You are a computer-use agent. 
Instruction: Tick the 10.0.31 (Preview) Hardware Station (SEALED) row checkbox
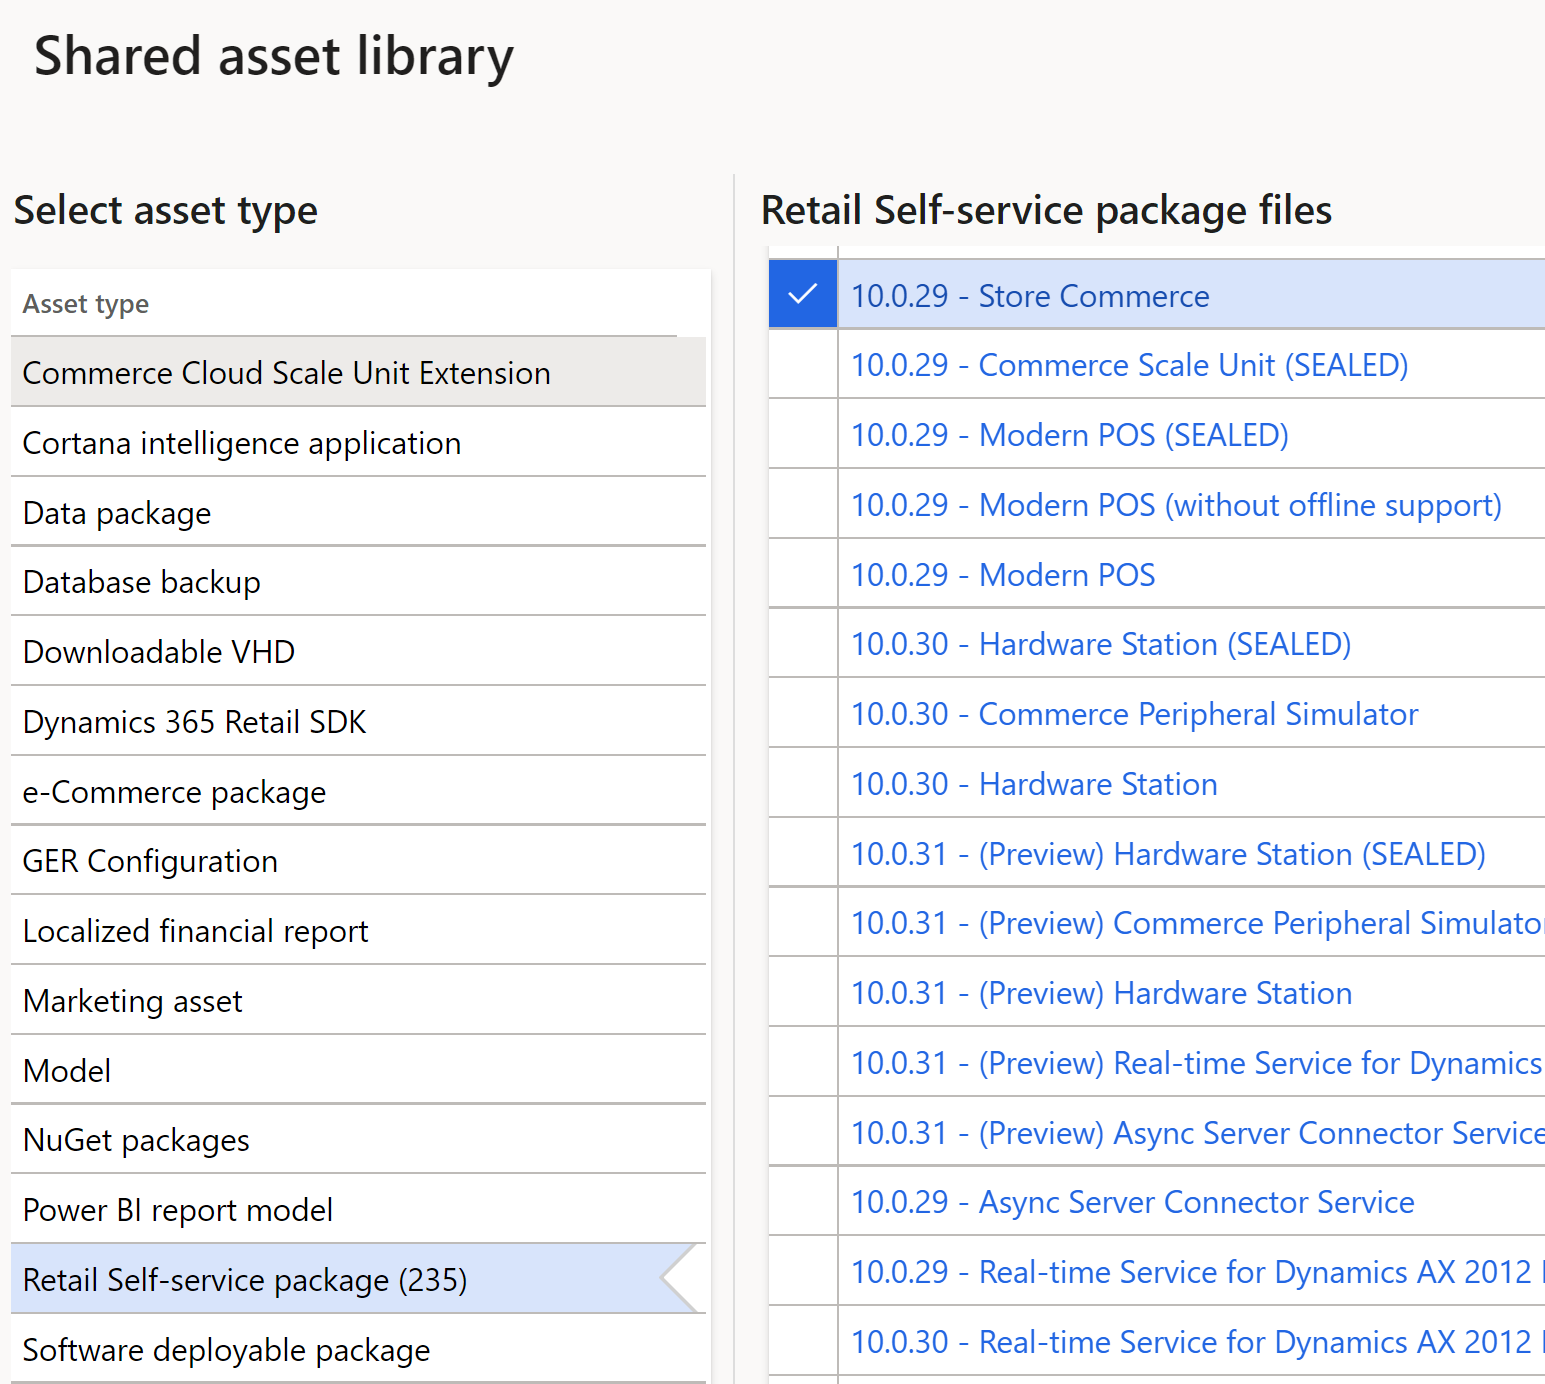click(x=803, y=853)
